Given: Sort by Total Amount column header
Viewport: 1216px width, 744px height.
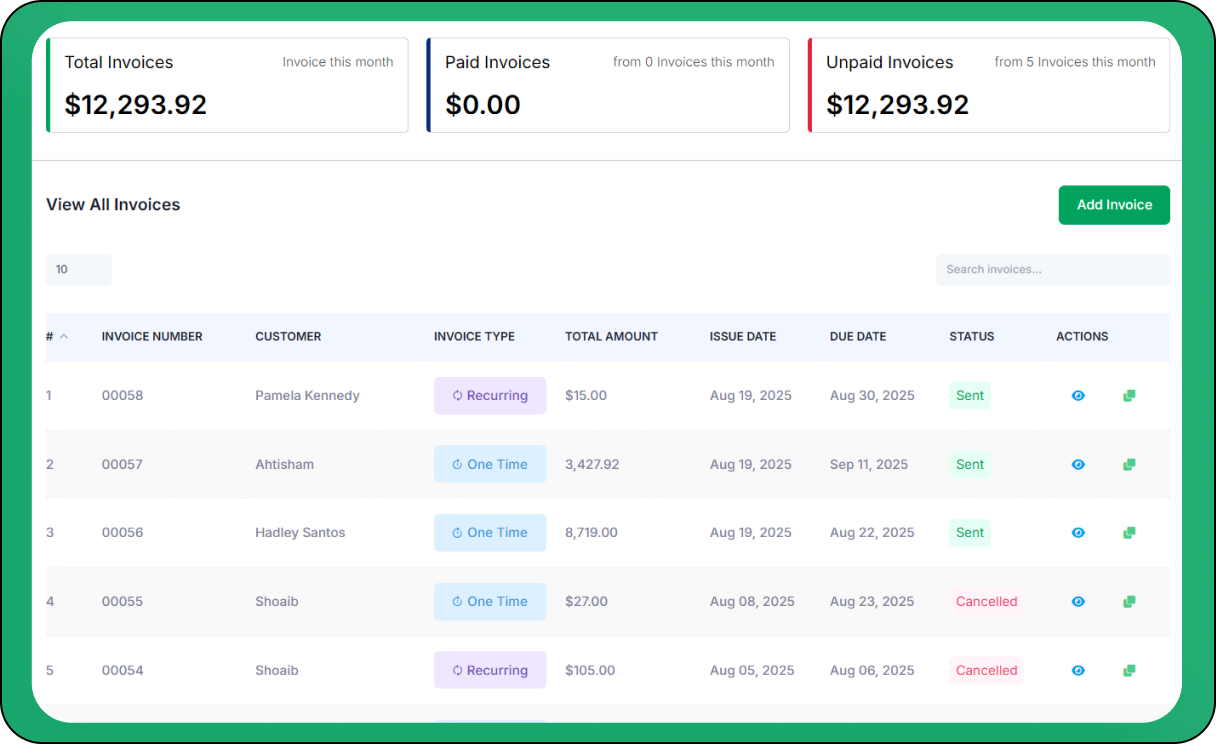Looking at the screenshot, I should [611, 337].
